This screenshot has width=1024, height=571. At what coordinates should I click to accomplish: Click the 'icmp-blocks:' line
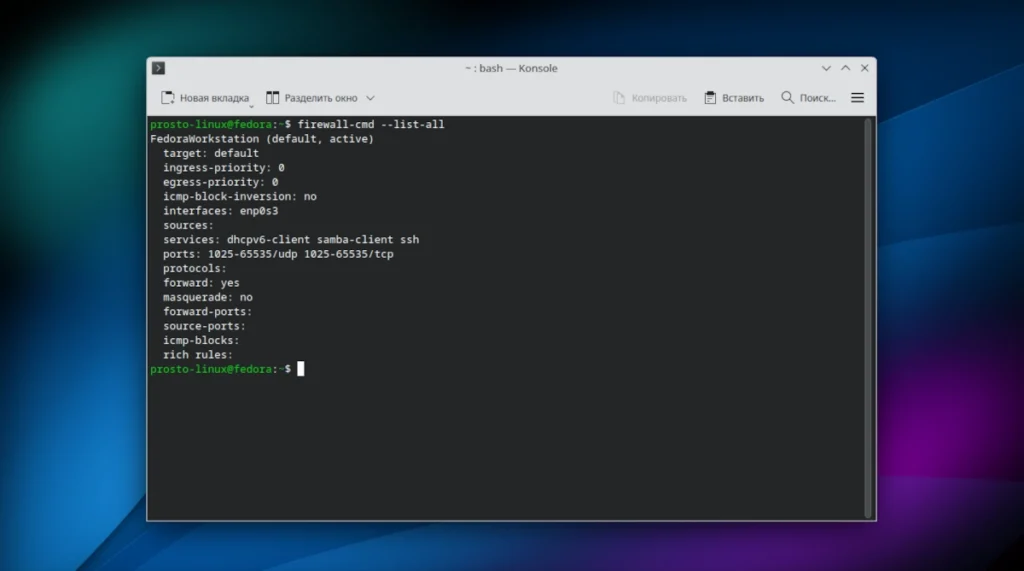pyautogui.click(x=201, y=340)
